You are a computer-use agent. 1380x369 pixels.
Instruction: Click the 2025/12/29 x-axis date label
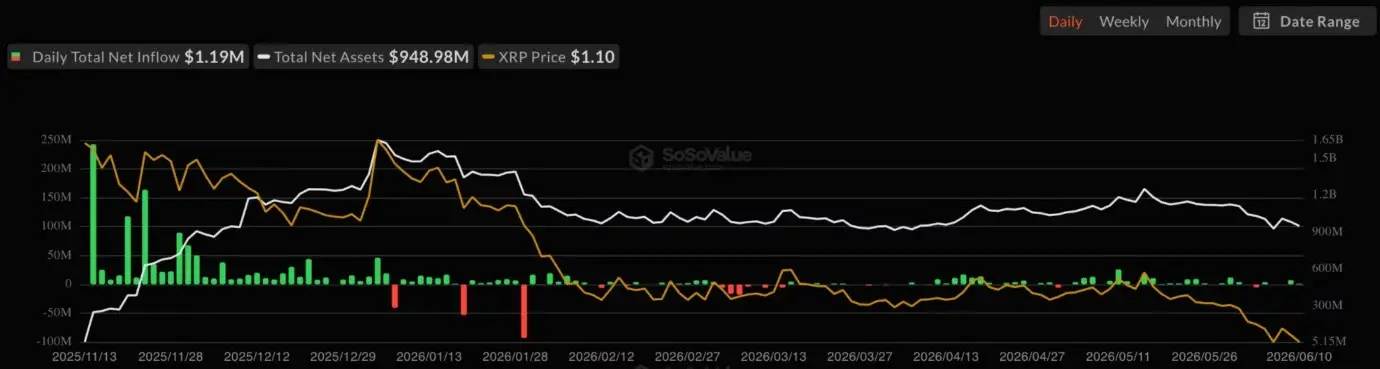click(x=343, y=356)
